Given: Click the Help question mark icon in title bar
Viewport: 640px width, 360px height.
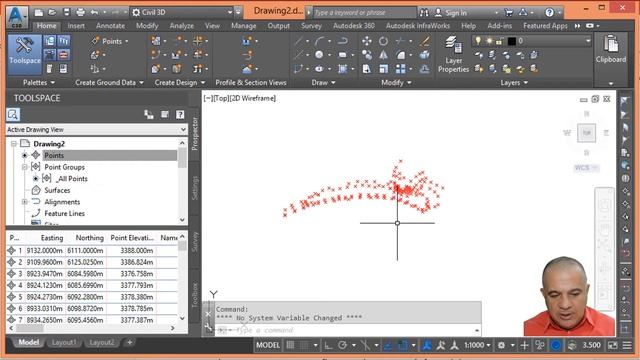Looking at the screenshot, I should click(x=549, y=13).
